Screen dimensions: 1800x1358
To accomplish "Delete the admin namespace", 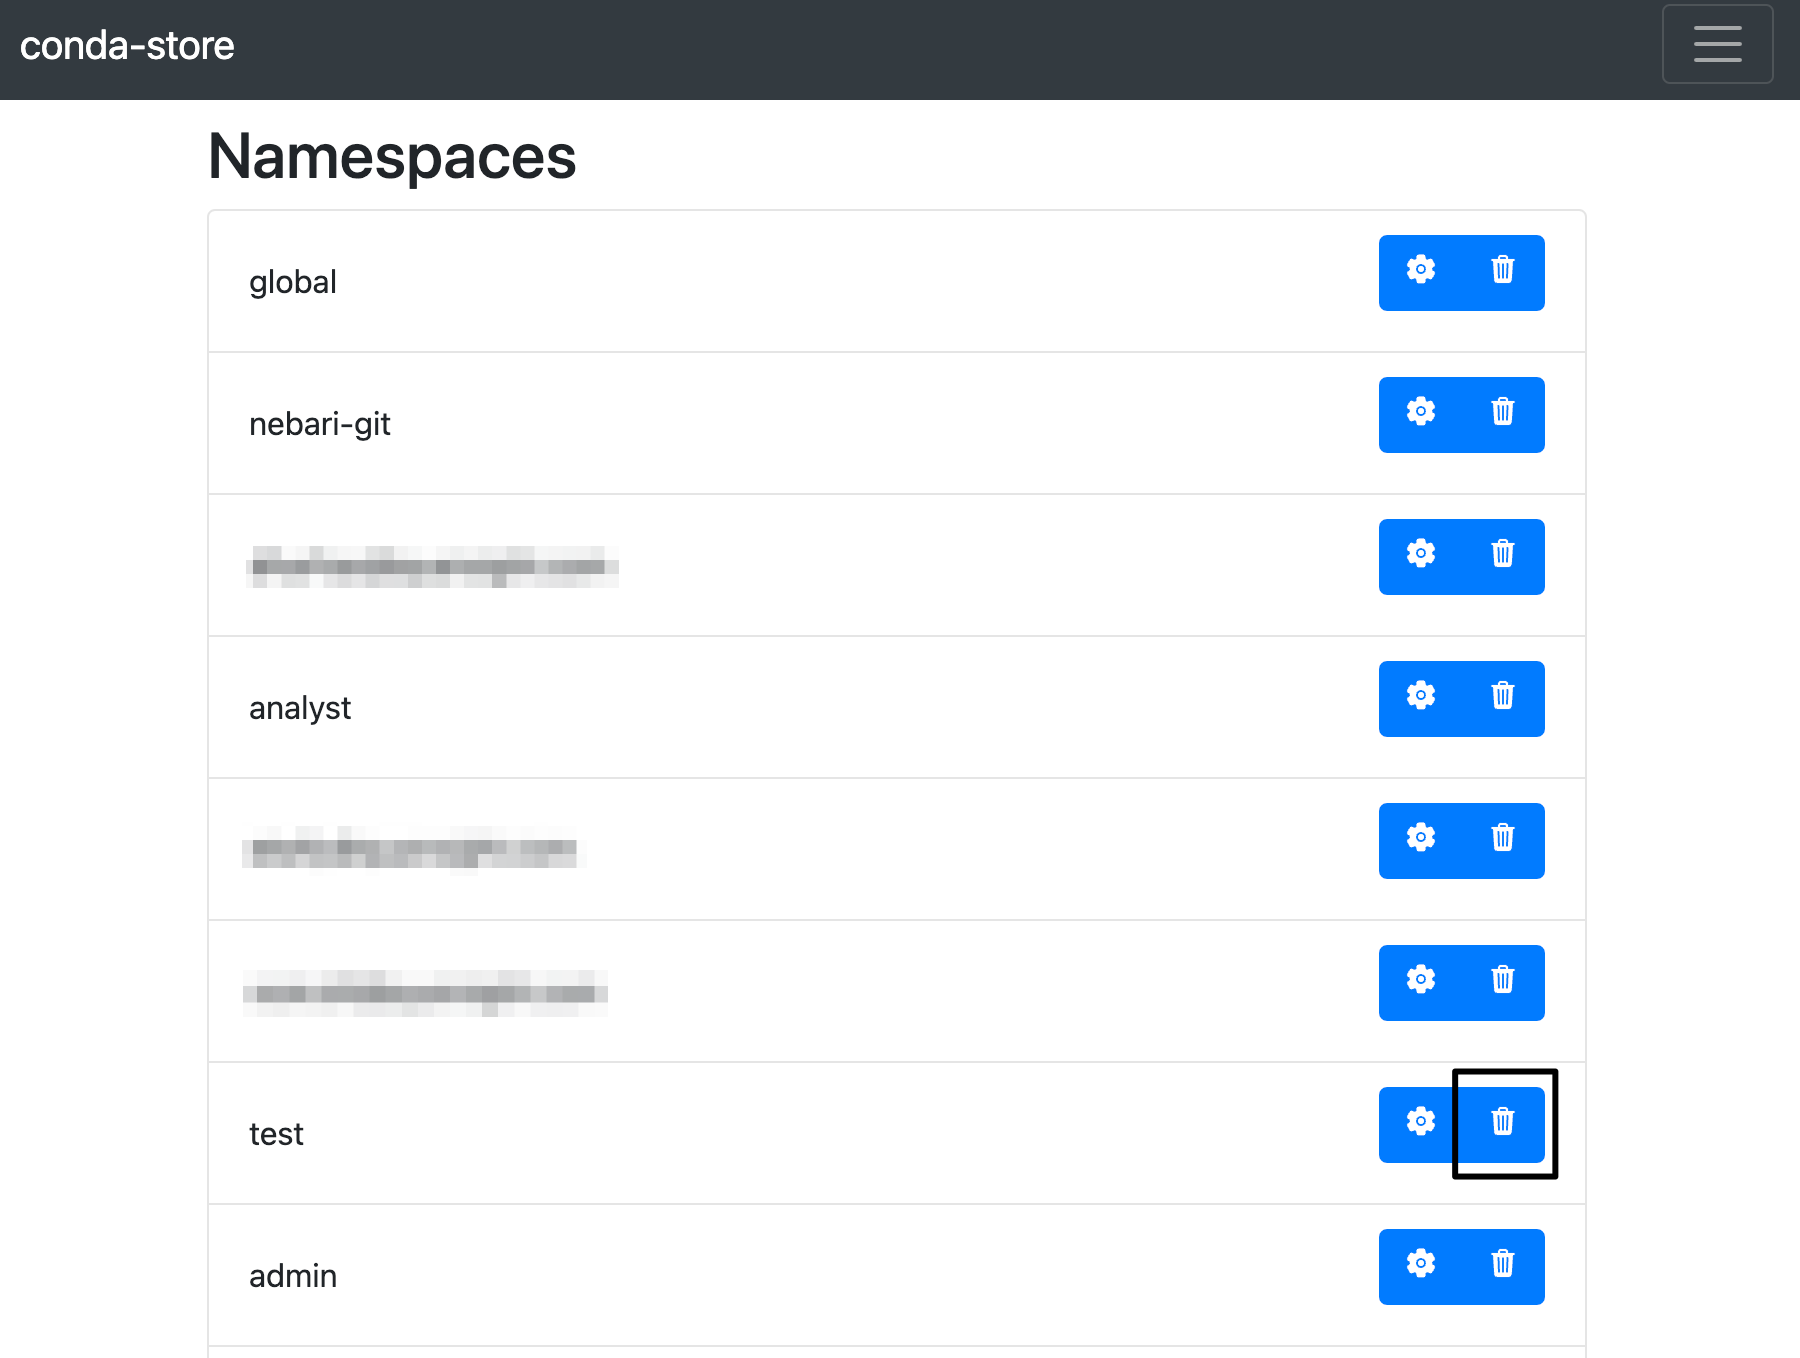I will pos(1502,1266).
